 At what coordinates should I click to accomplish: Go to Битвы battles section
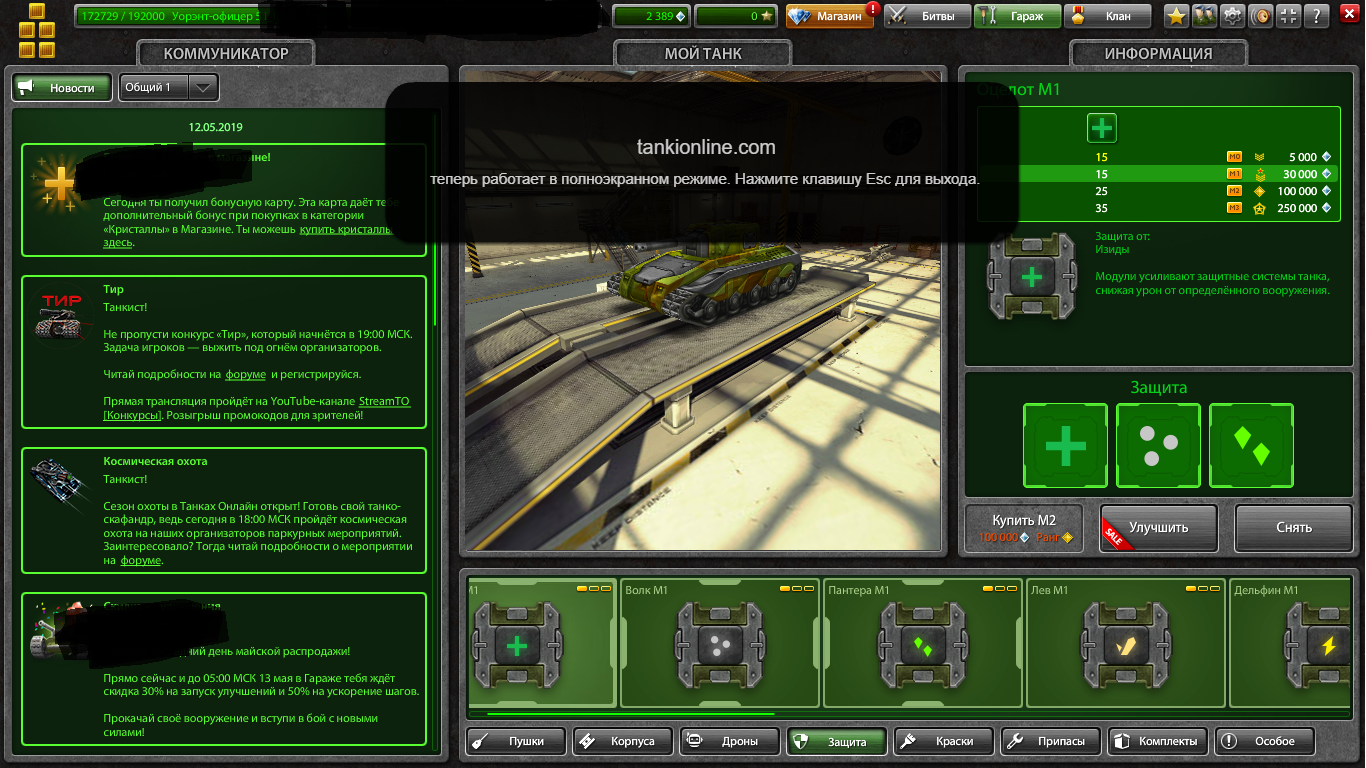tap(928, 16)
